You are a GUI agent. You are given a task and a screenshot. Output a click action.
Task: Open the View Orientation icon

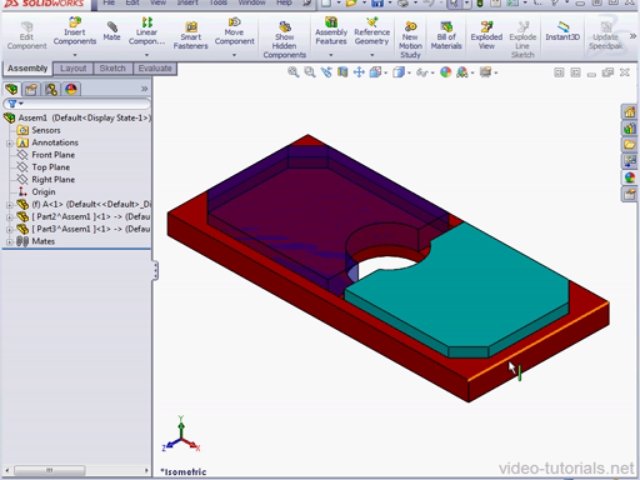375,72
